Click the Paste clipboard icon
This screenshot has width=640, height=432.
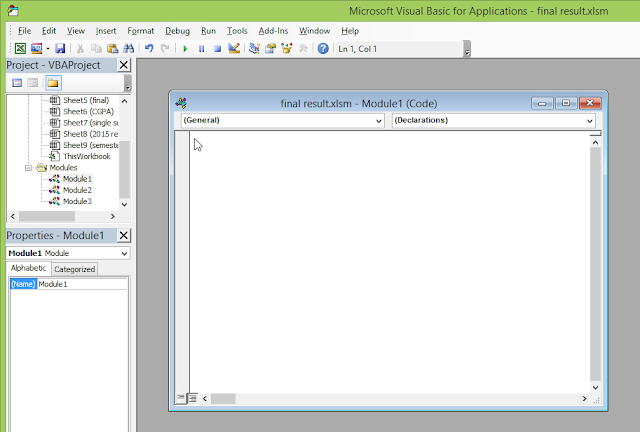[112, 49]
